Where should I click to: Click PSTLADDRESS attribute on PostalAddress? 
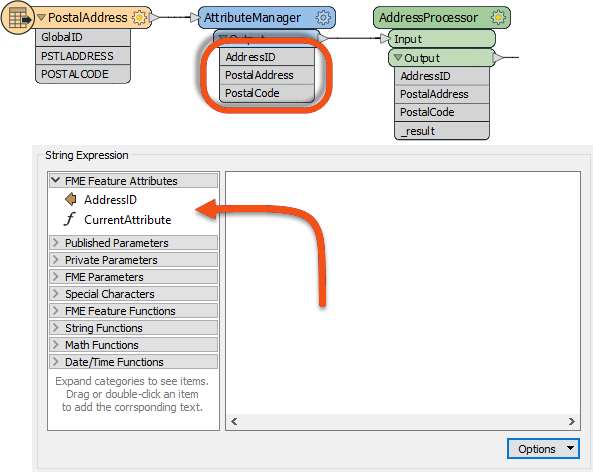tap(83, 56)
